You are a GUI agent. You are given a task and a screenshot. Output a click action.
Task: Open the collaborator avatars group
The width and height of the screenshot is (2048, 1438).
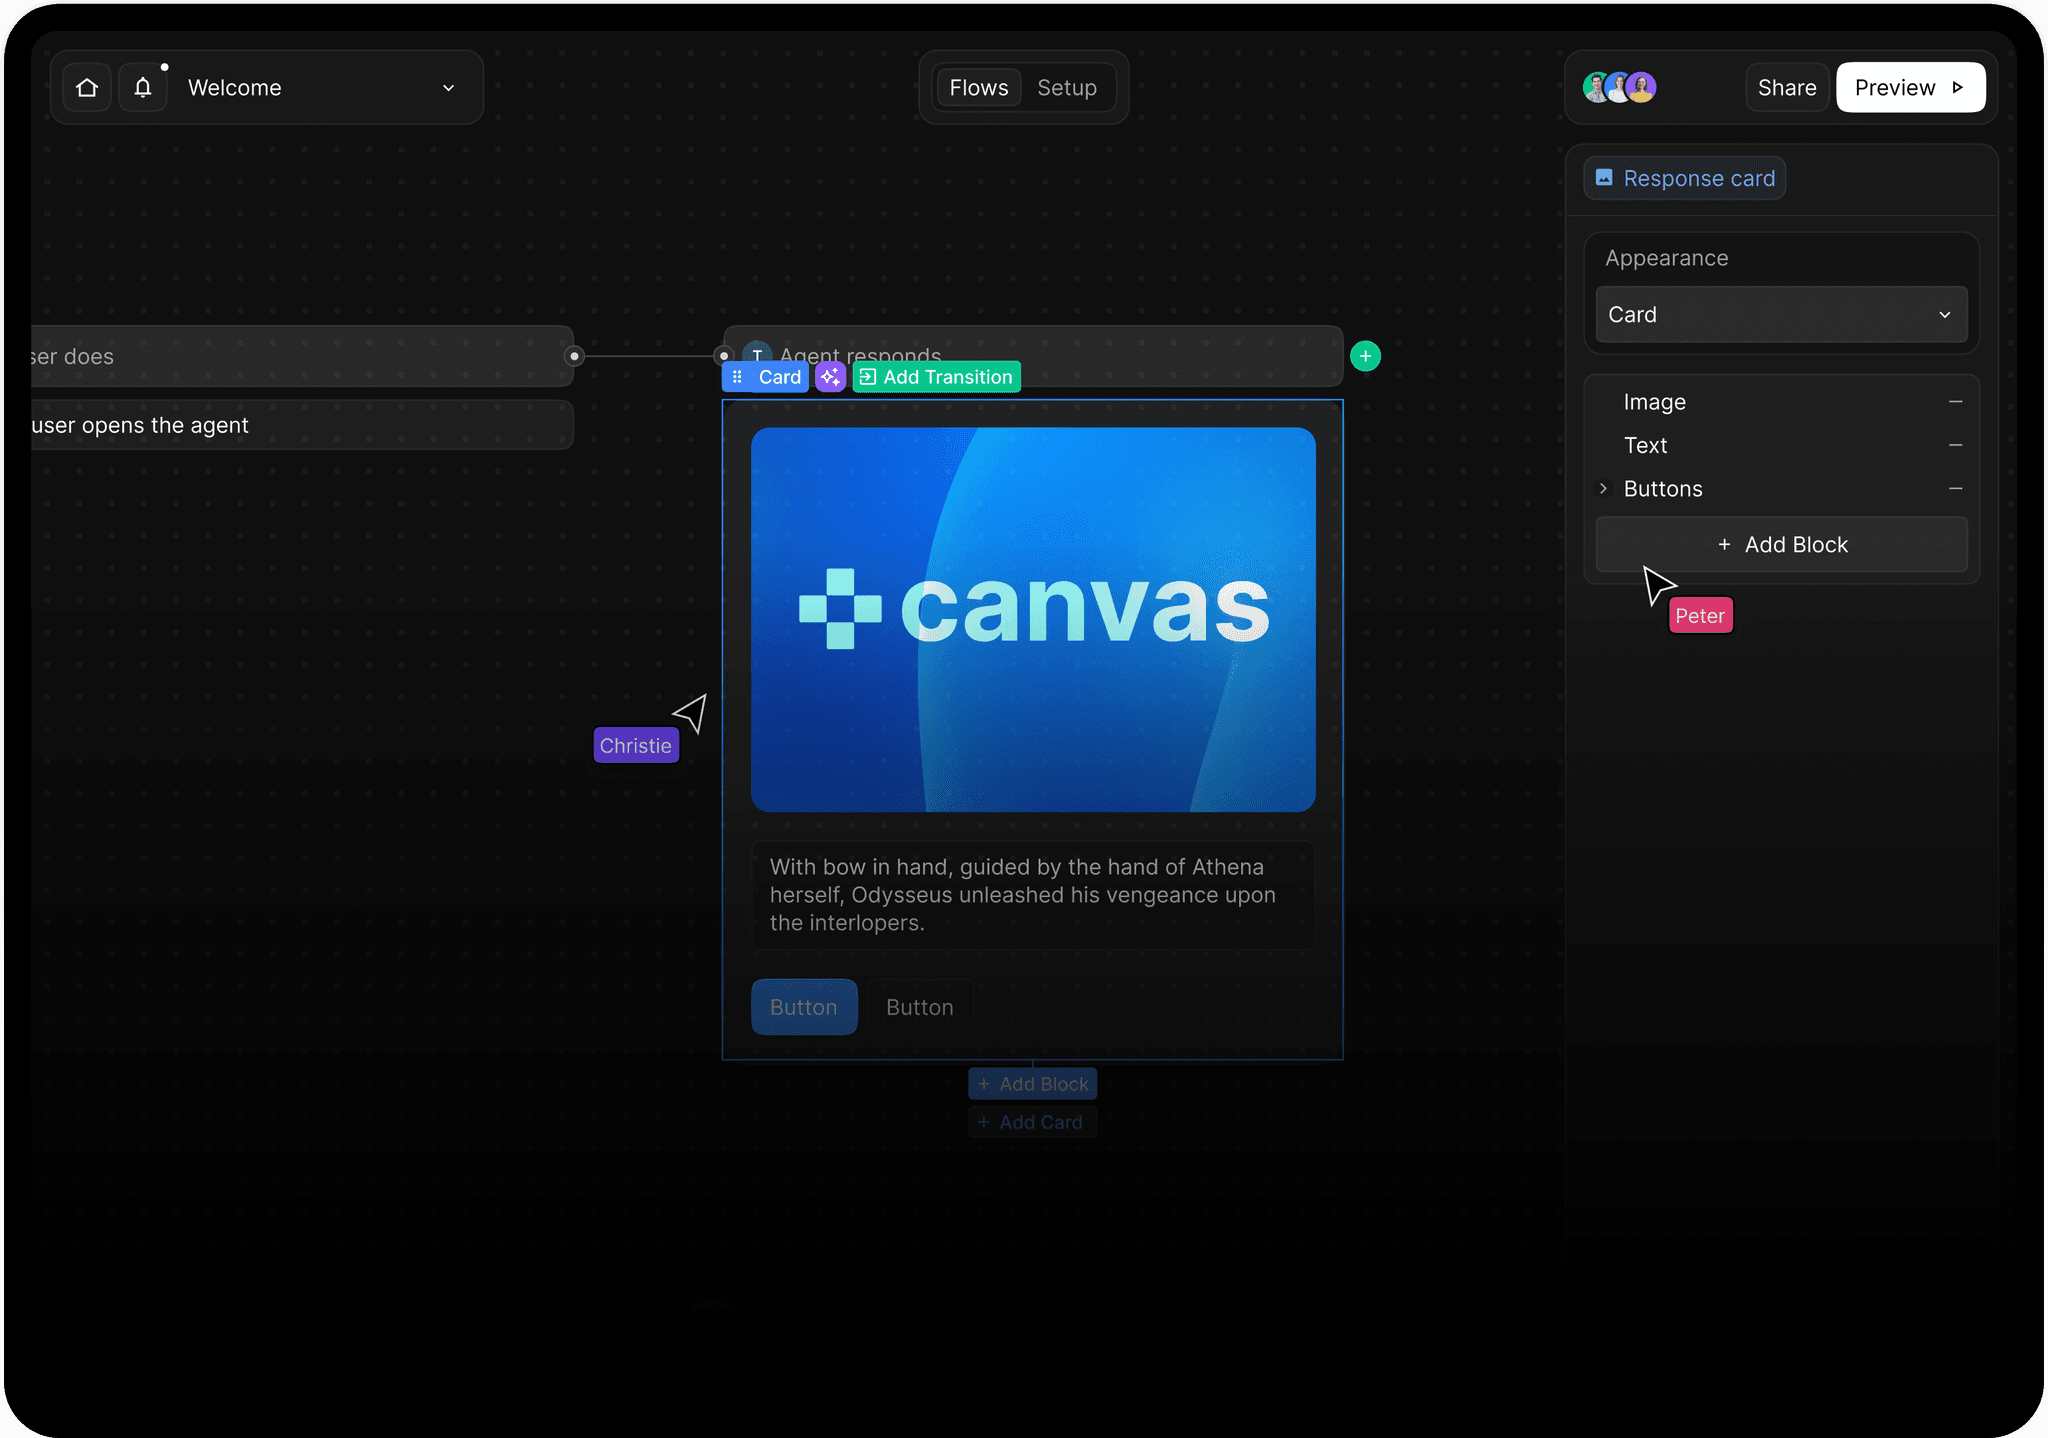click(x=1619, y=88)
